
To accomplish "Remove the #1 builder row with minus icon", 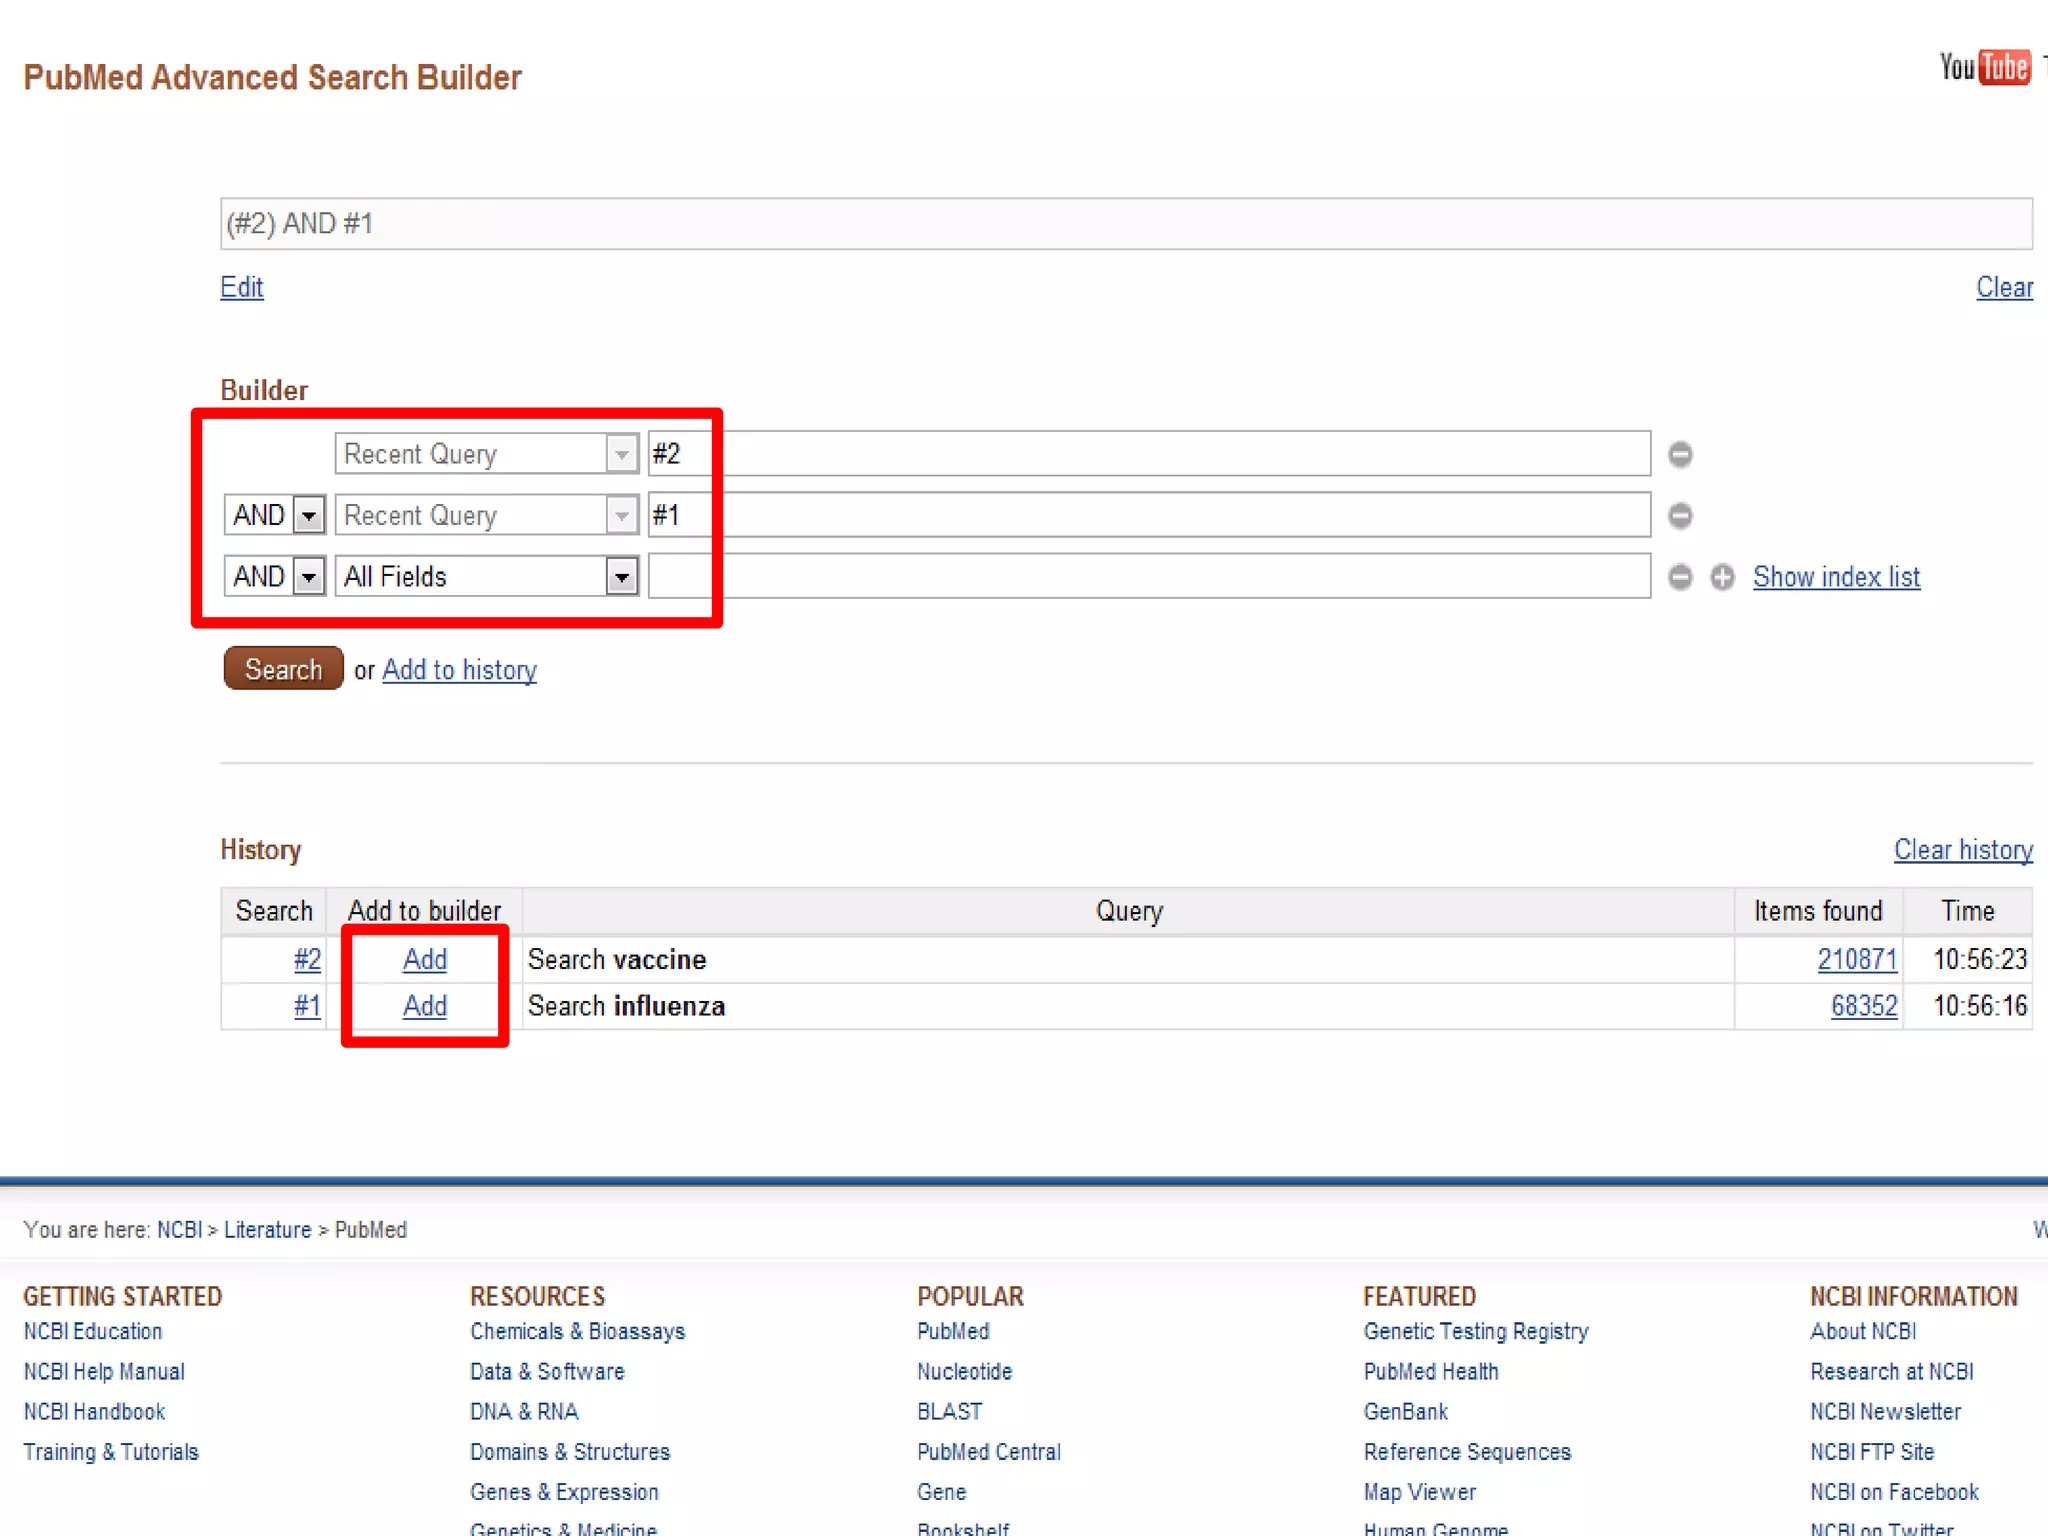I will tap(1680, 516).
